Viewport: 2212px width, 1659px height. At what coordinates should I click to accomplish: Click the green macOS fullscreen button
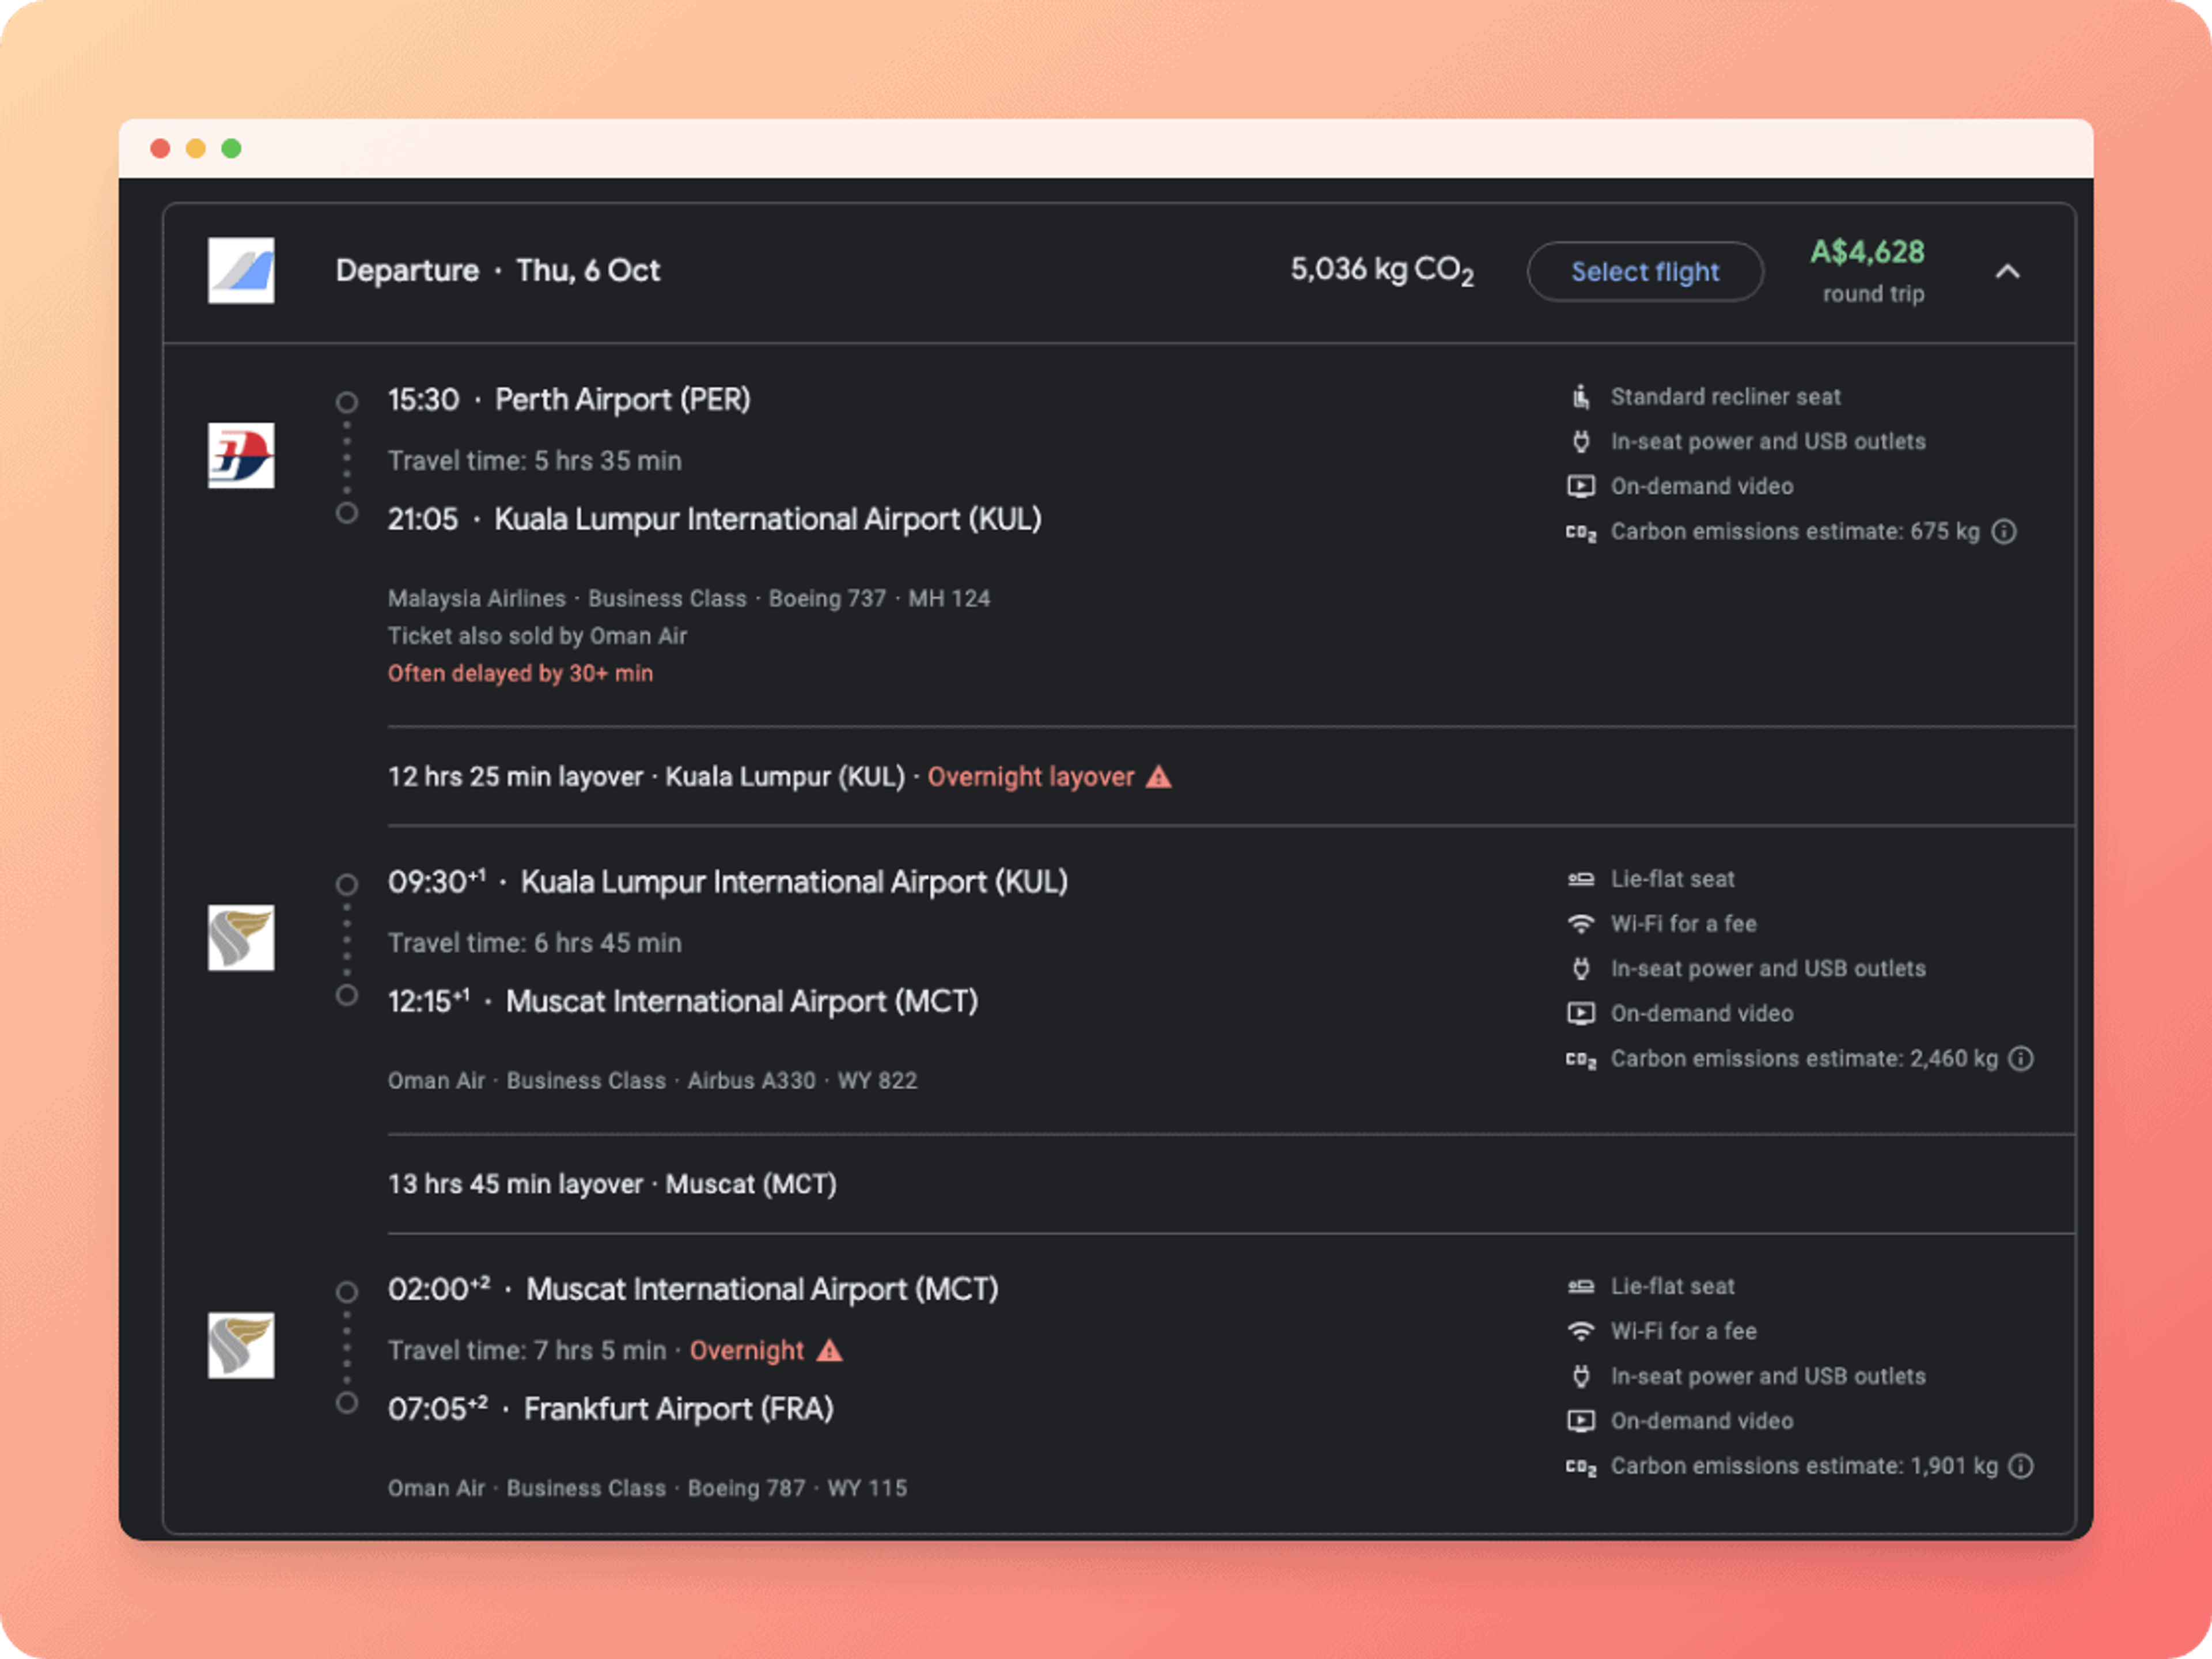tap(231, 149)
